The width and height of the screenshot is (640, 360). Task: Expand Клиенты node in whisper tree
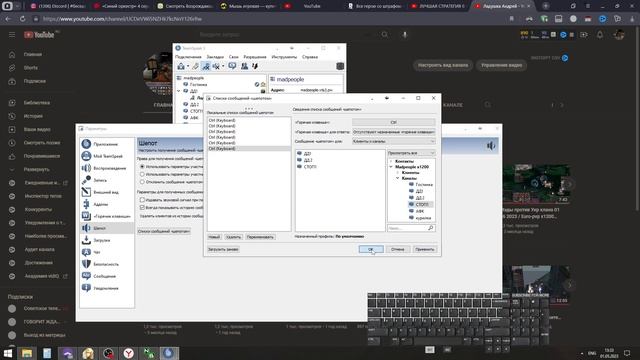click(398, 173)
